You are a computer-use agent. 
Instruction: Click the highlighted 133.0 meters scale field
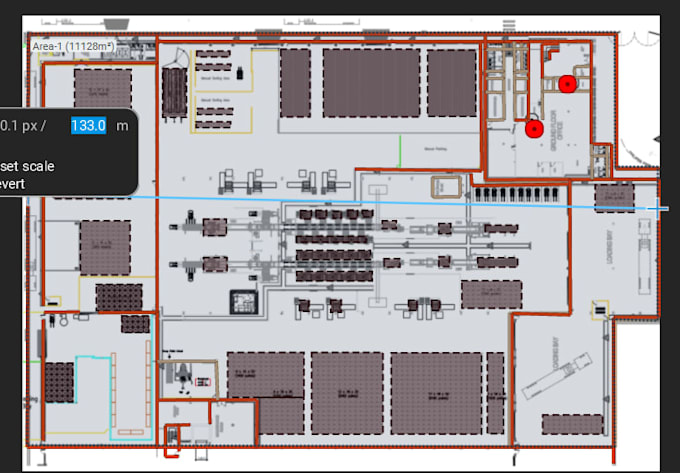click(88, 126)
